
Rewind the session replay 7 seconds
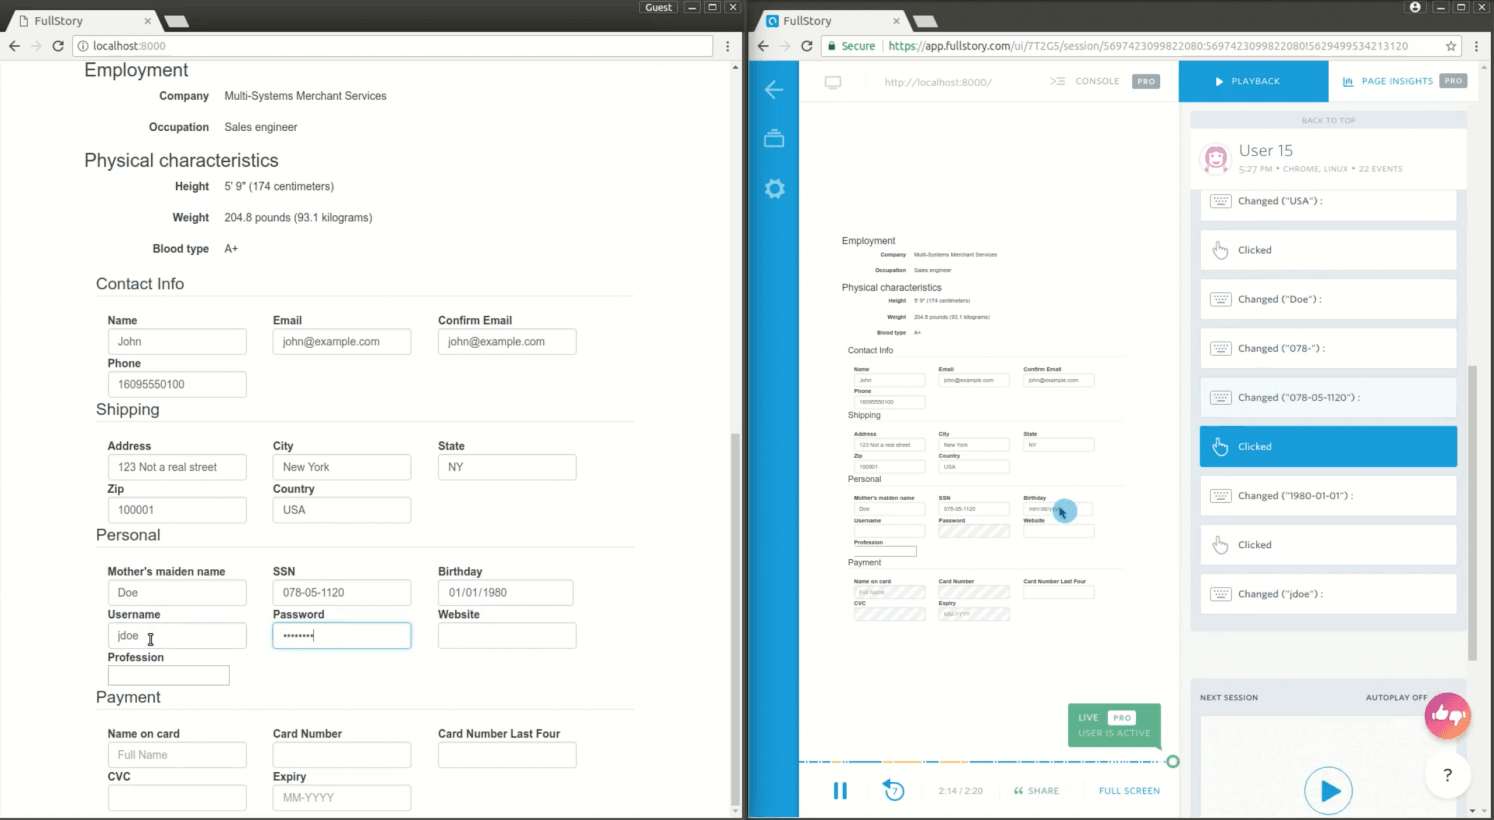pos(893,791)
